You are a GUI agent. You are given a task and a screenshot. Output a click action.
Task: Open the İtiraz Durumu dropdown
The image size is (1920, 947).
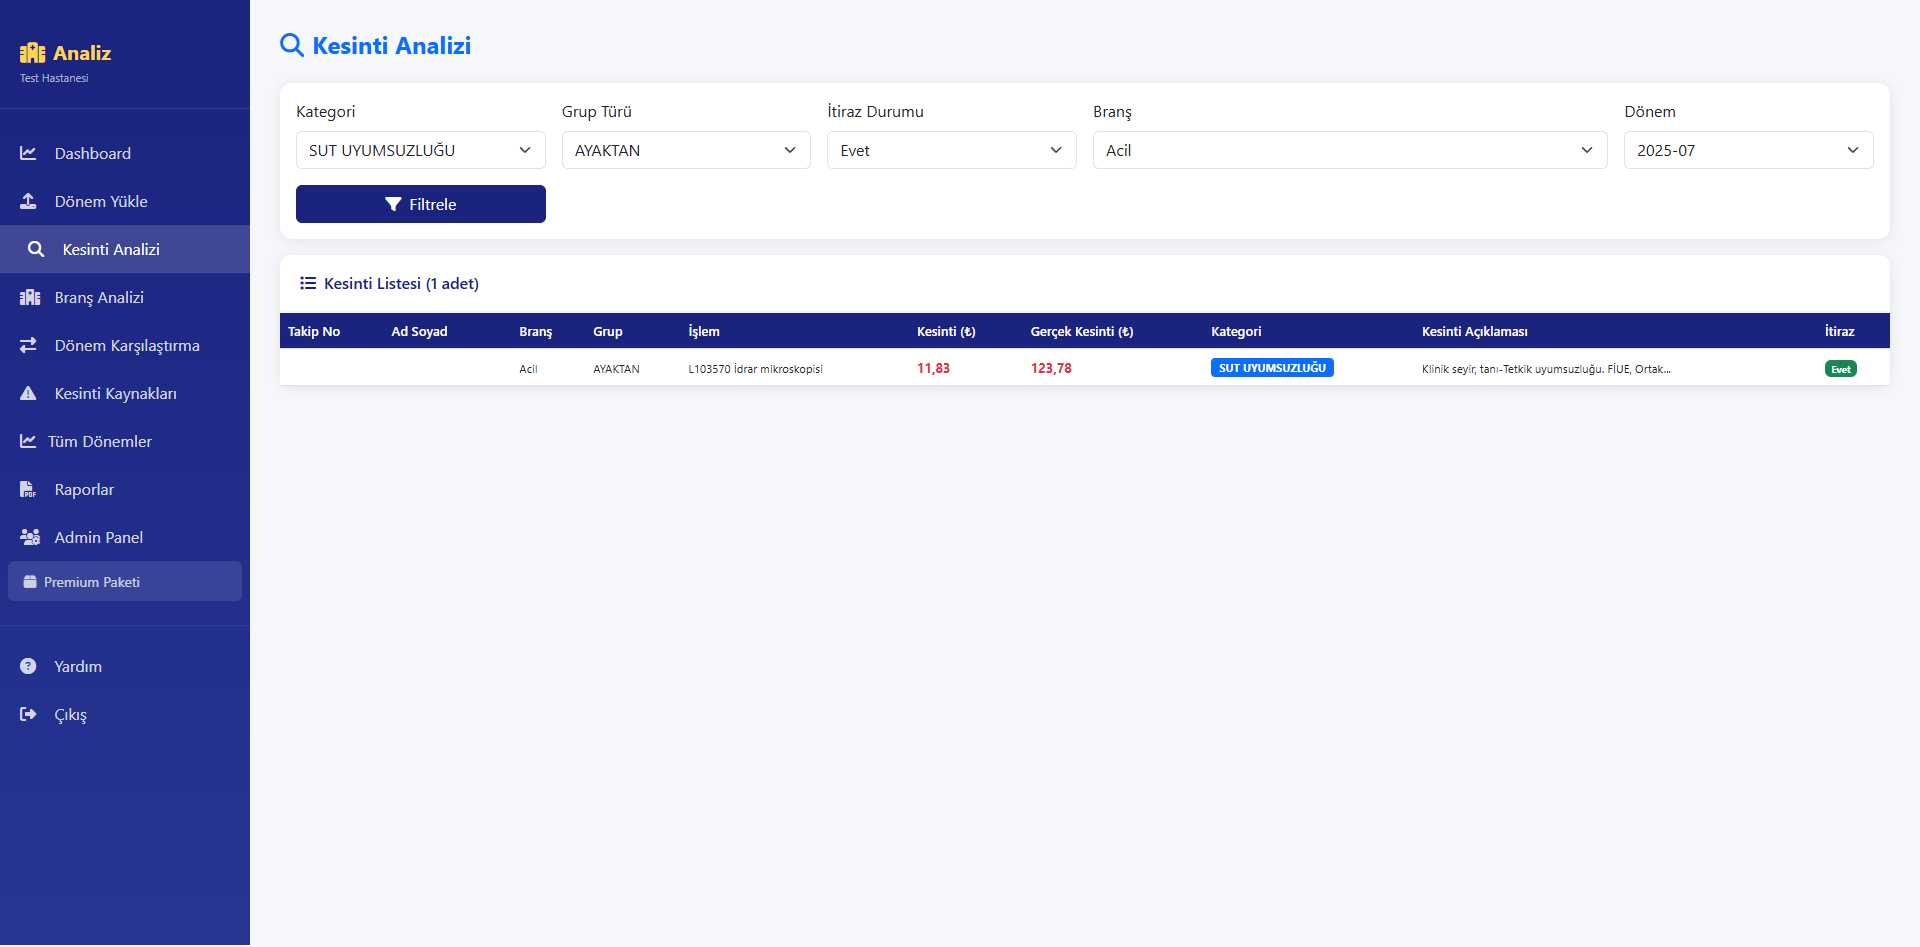[951, 150]
